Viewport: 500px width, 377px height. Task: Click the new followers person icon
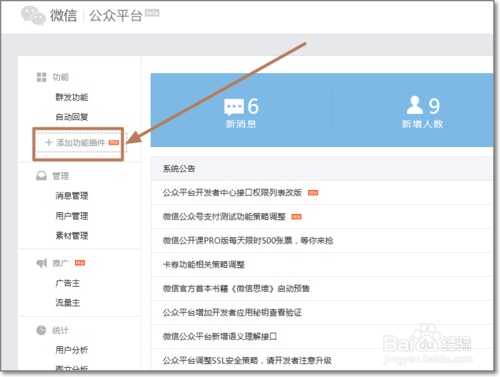pyautogui.click(x=415, y=105)
